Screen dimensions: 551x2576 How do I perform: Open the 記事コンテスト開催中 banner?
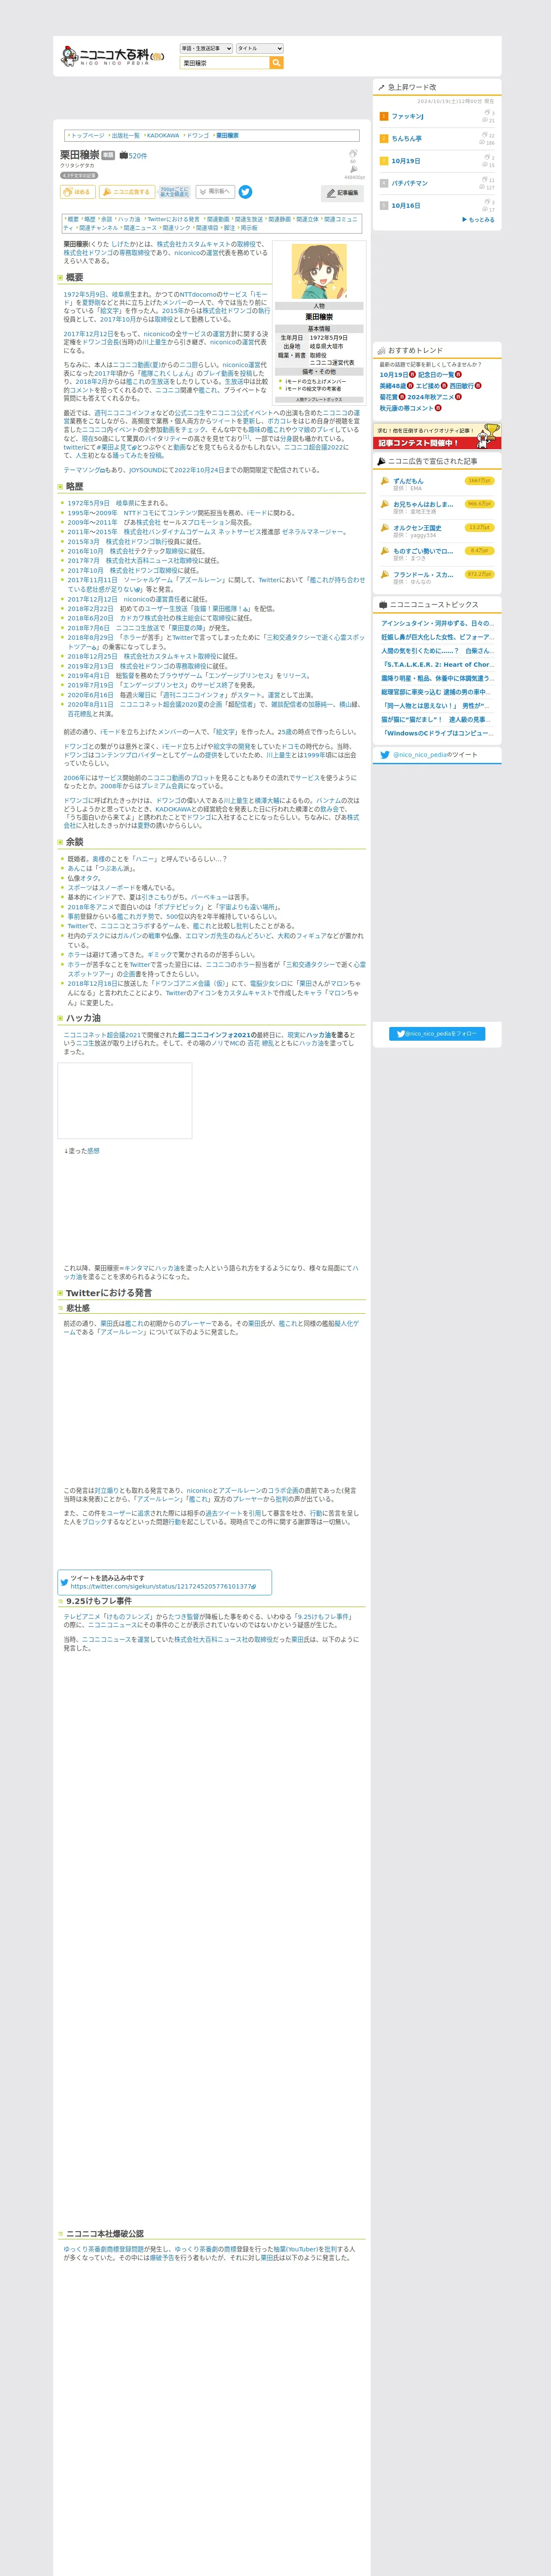pos(437,437)
